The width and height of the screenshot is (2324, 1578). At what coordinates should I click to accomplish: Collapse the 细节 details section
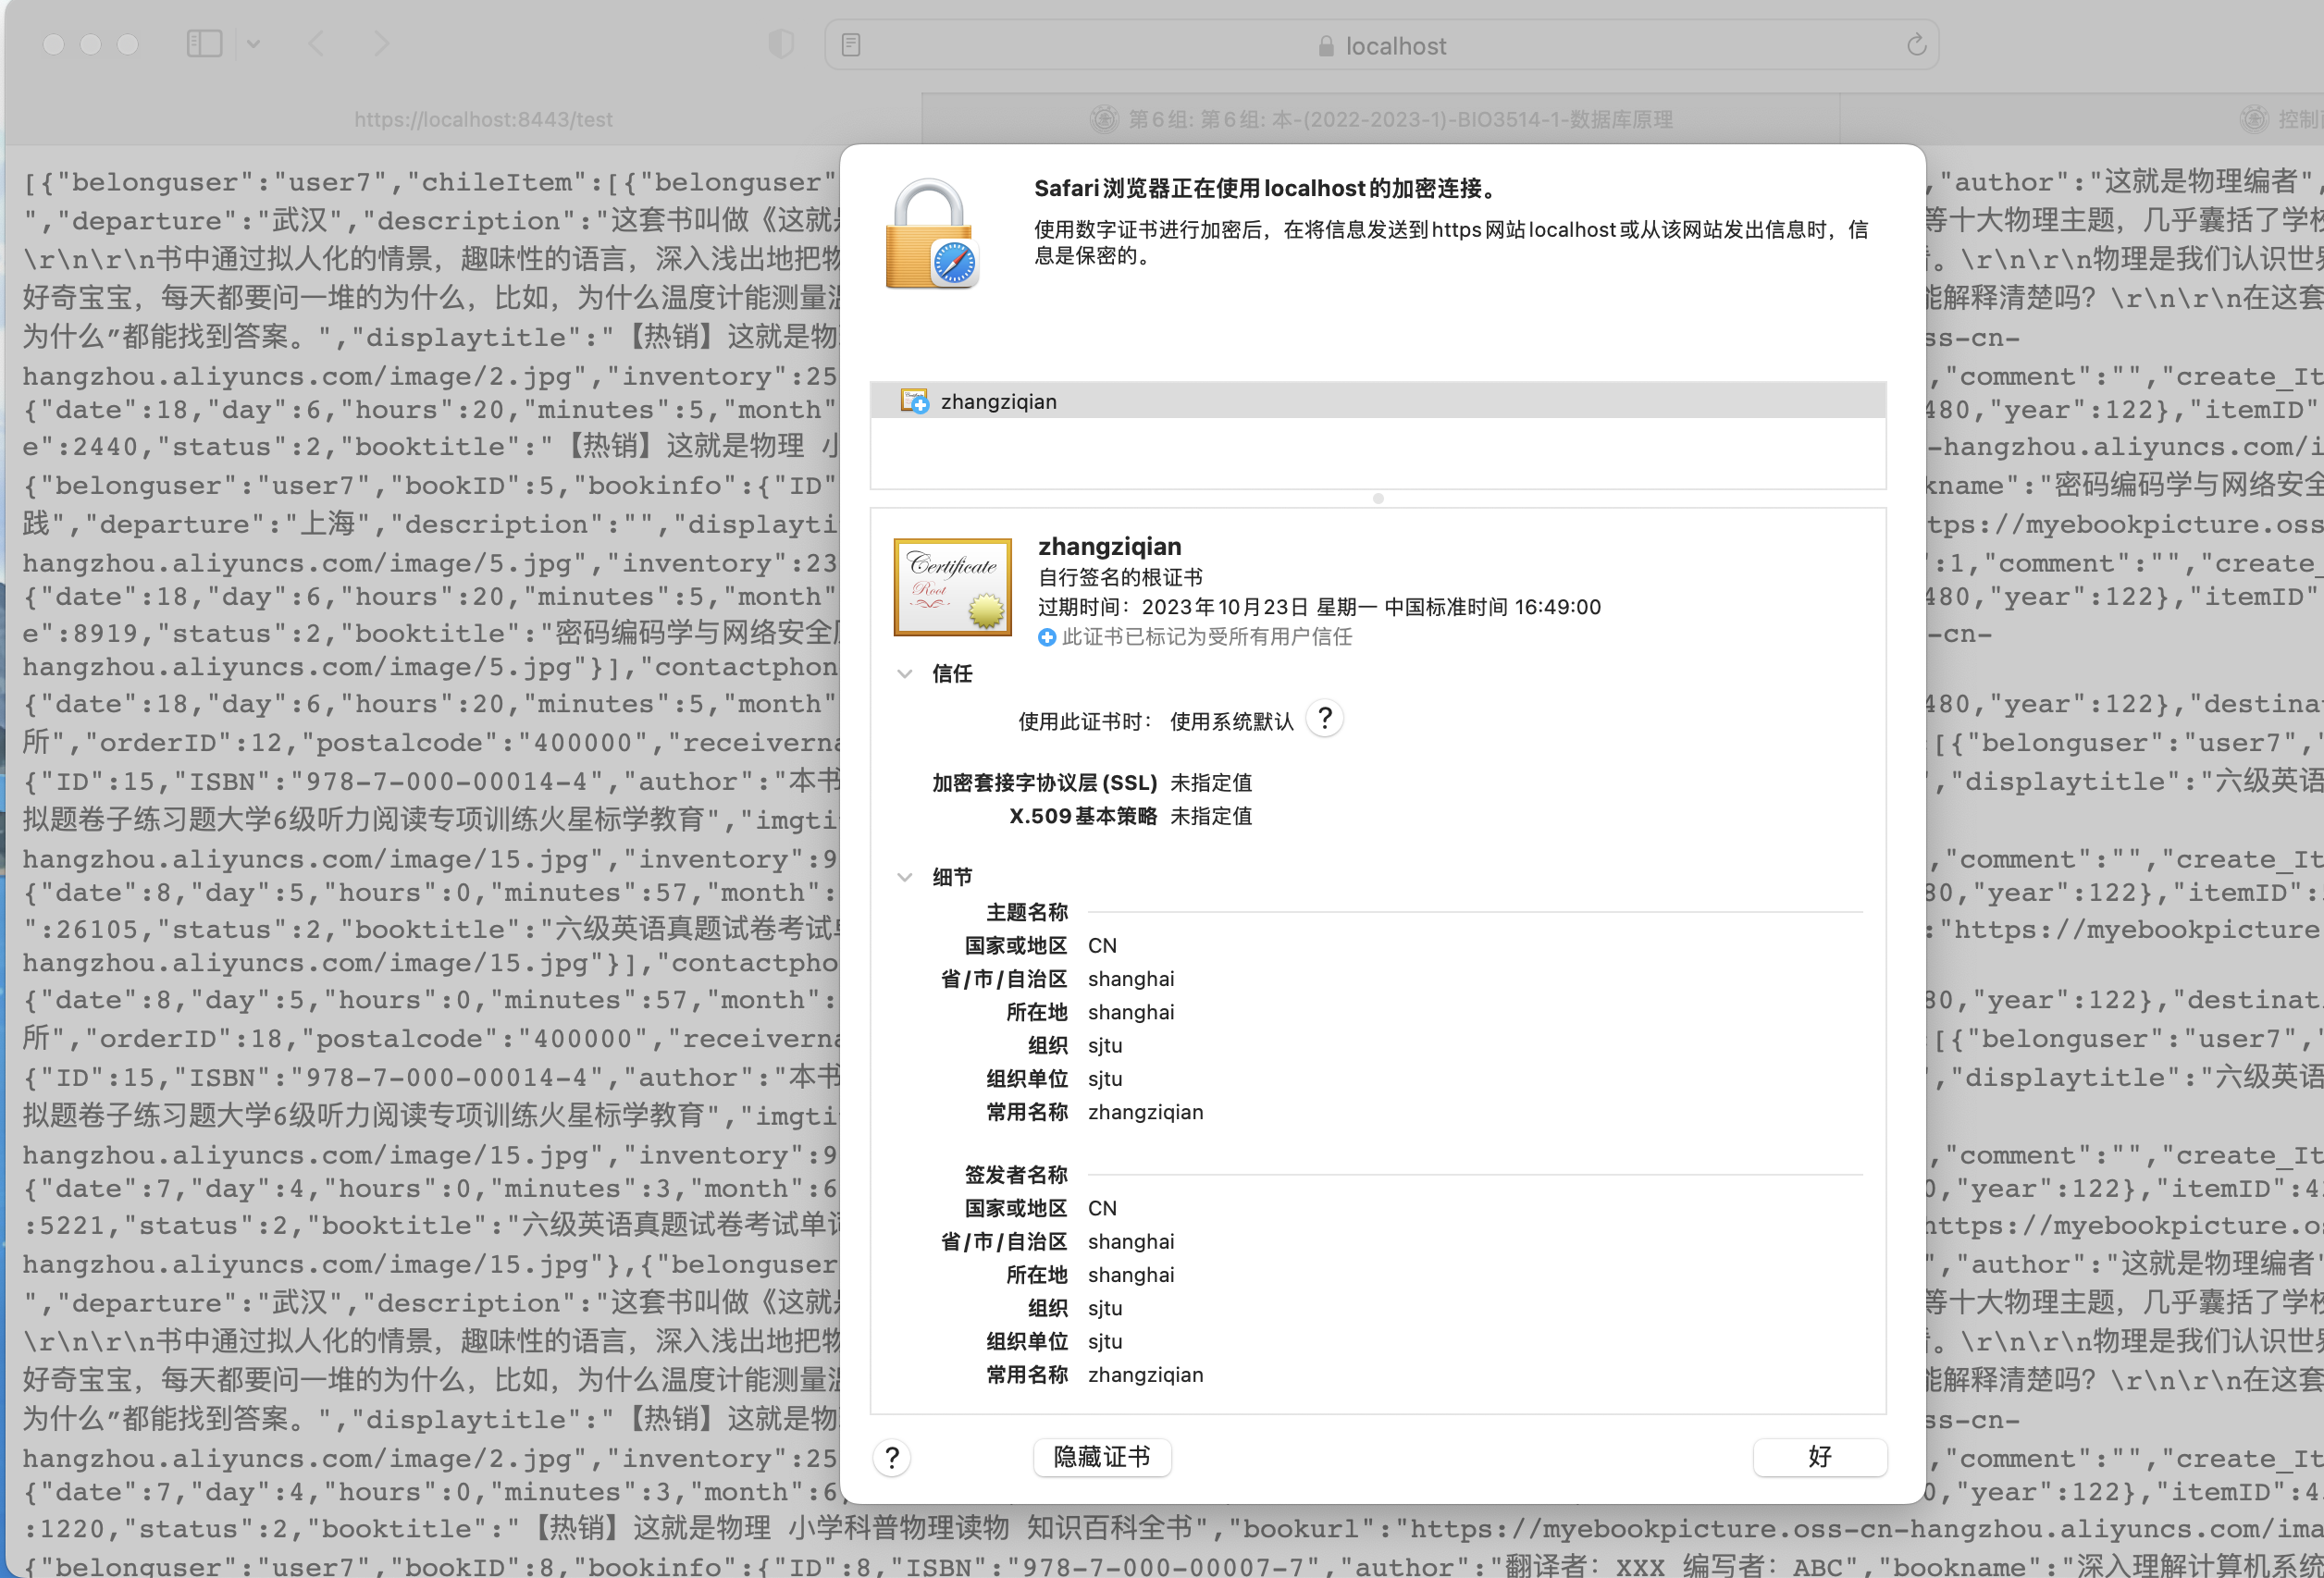point(905,877)
